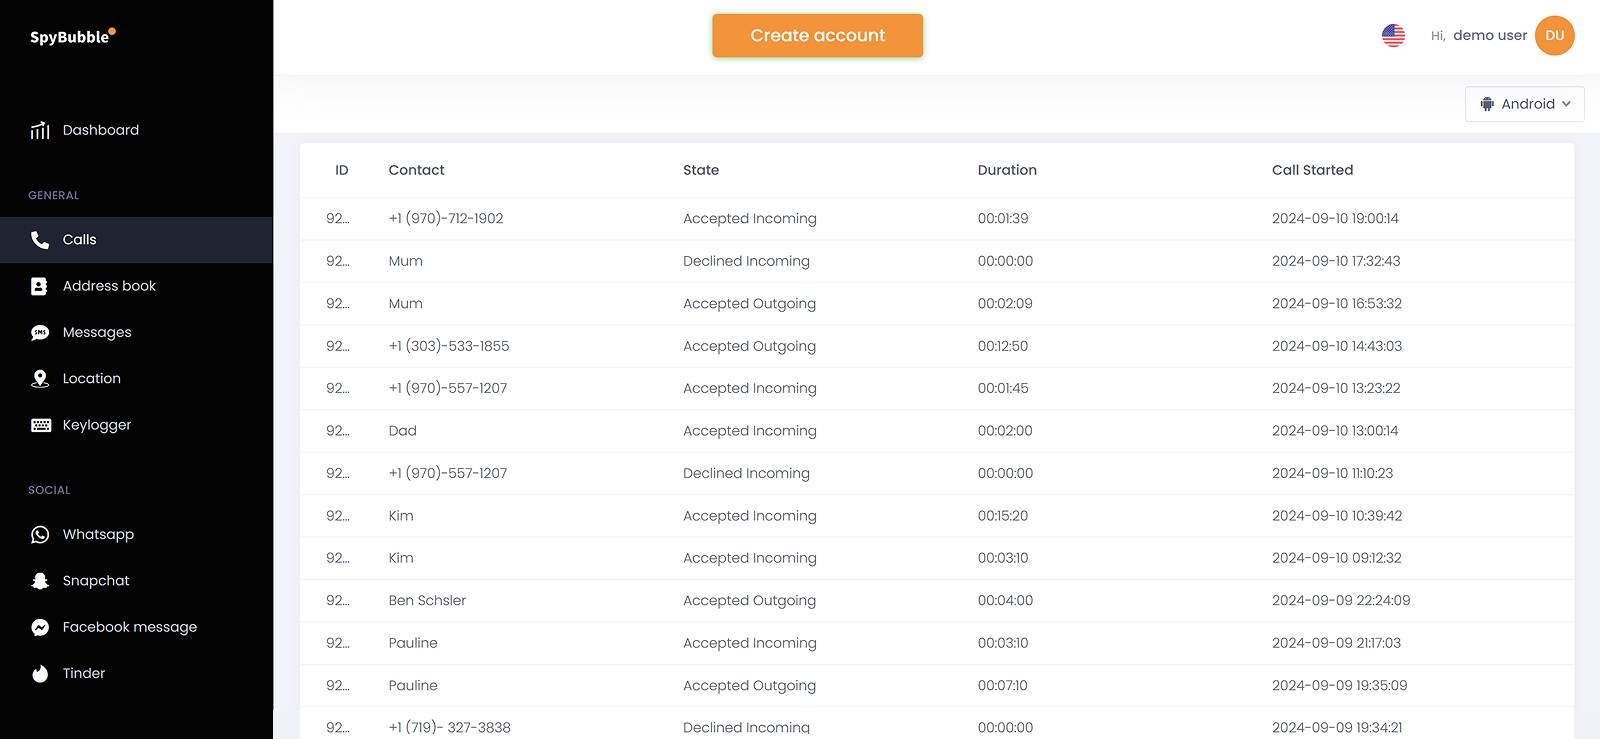Click the Keylogger keyboard icon
The width and height of the screenshot is (1600, 739).
point(41,425)
